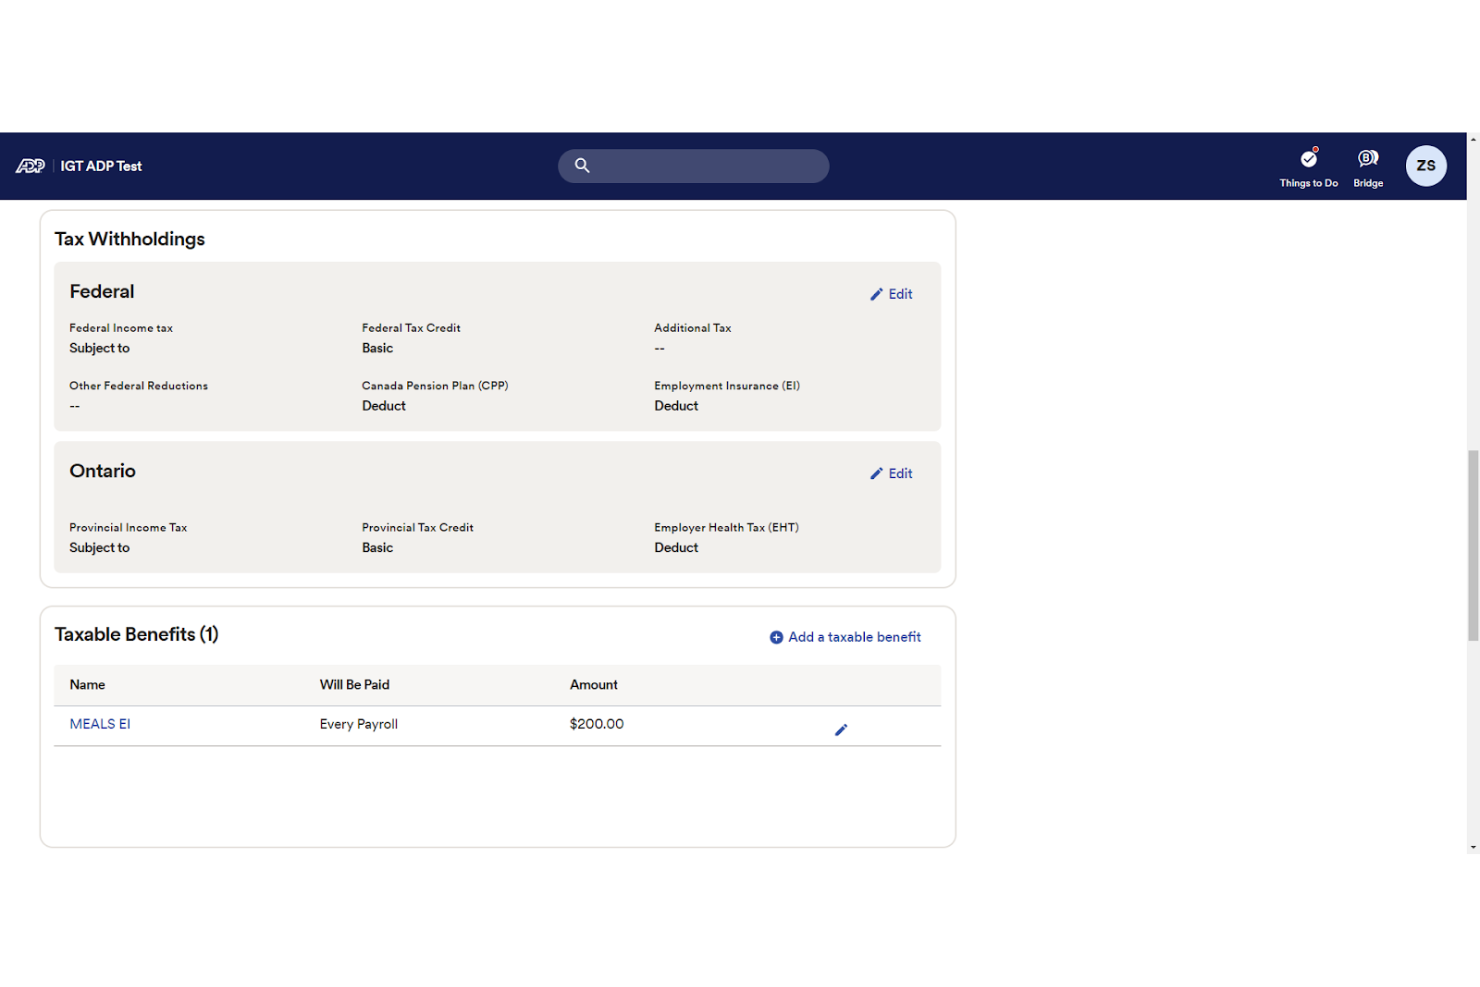Click the pencil icon next to MEALS EI amount
The height and width of the screenshot is (987, 1480).
point(841,730)
